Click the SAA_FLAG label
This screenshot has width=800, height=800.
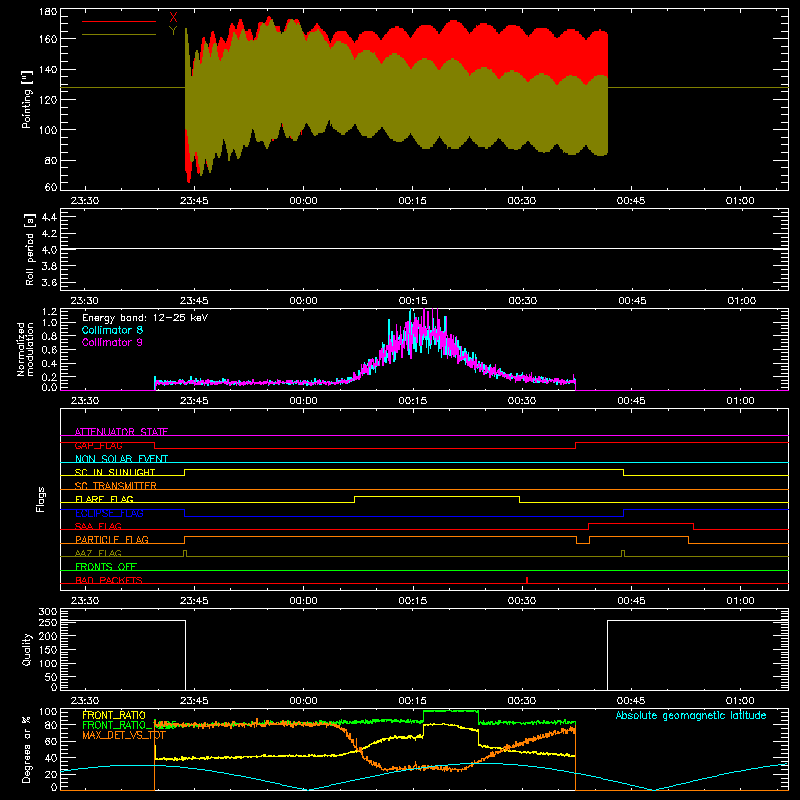(98, 526)
